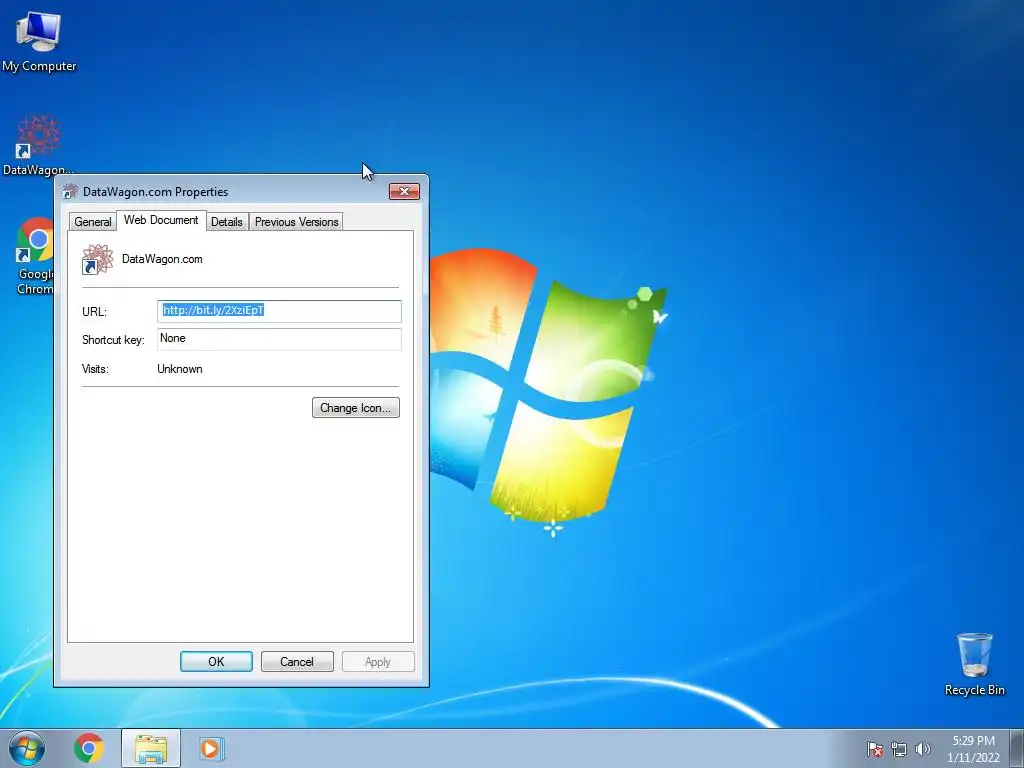The image size is (1024, 768).
Task: Open the Windows Start menu orb
Action: 27,748
